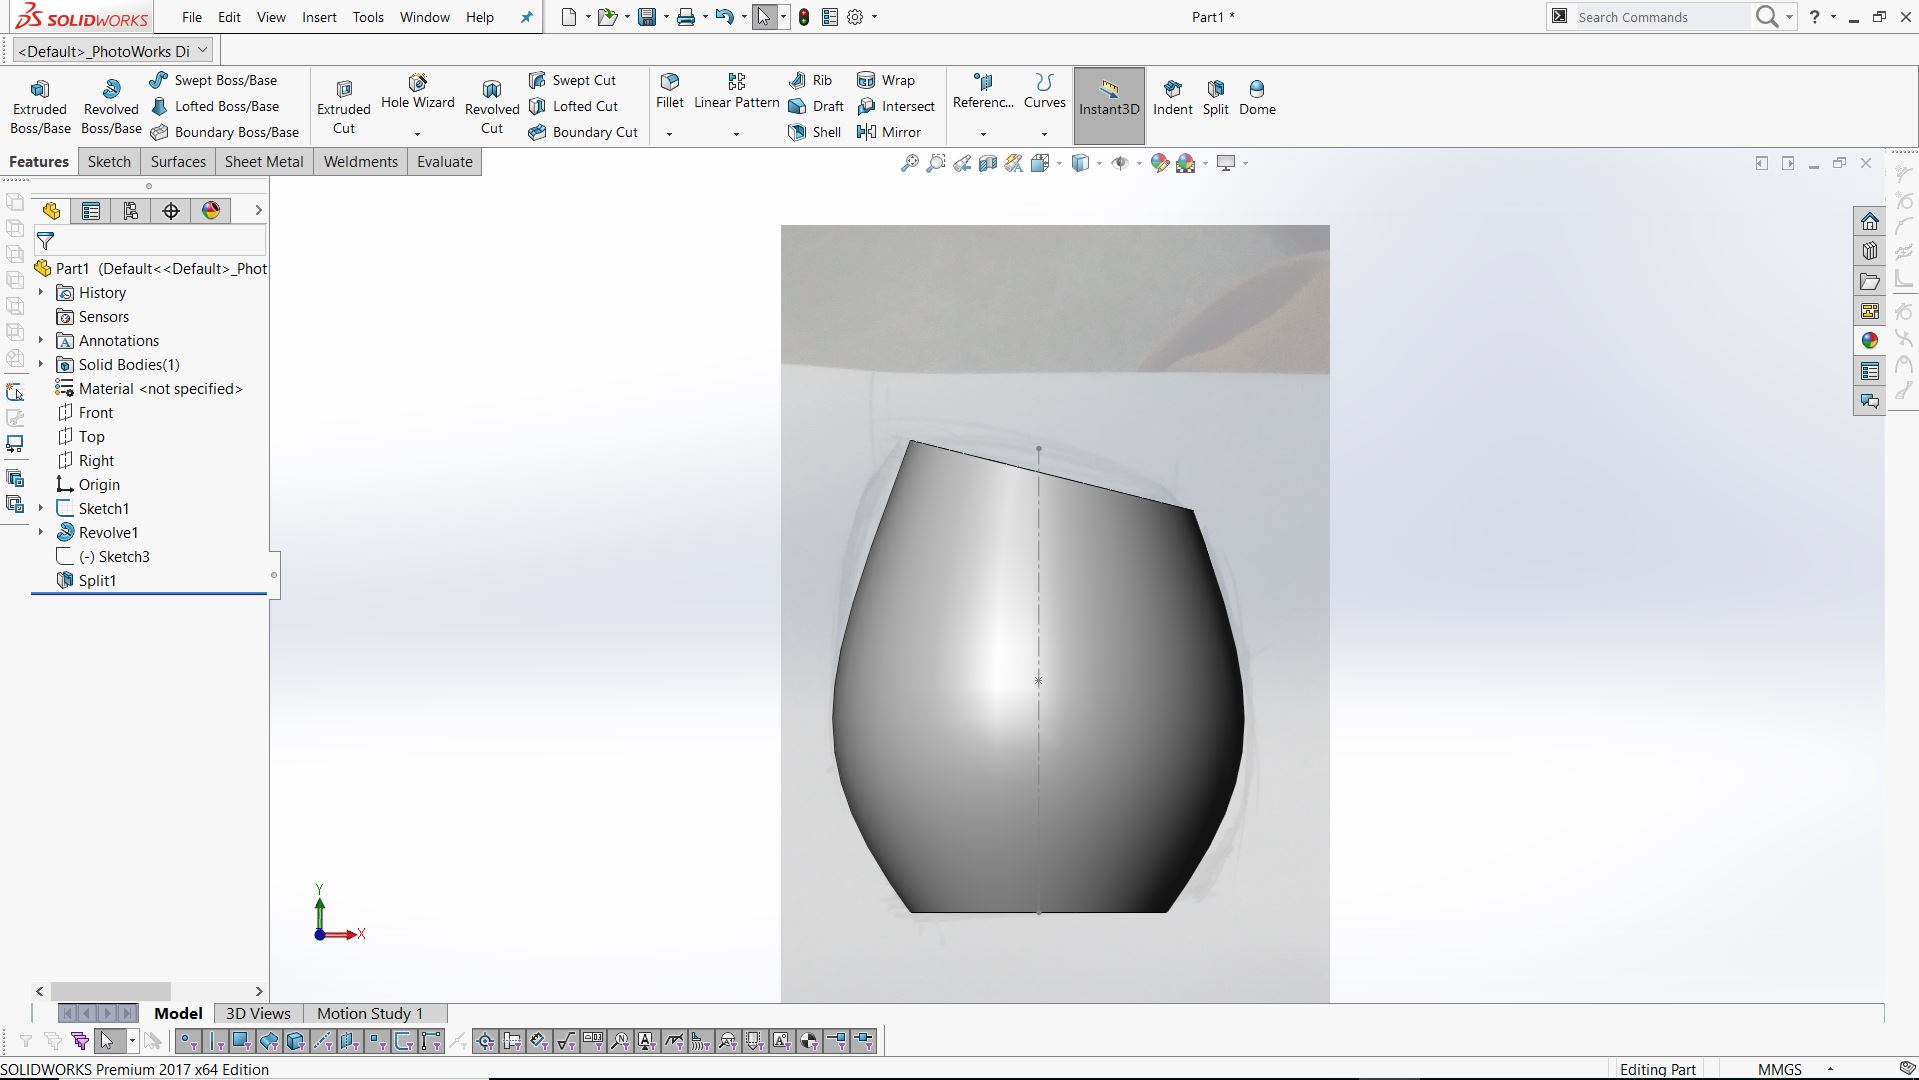Apply the Fillet tool

coord(670,92)
